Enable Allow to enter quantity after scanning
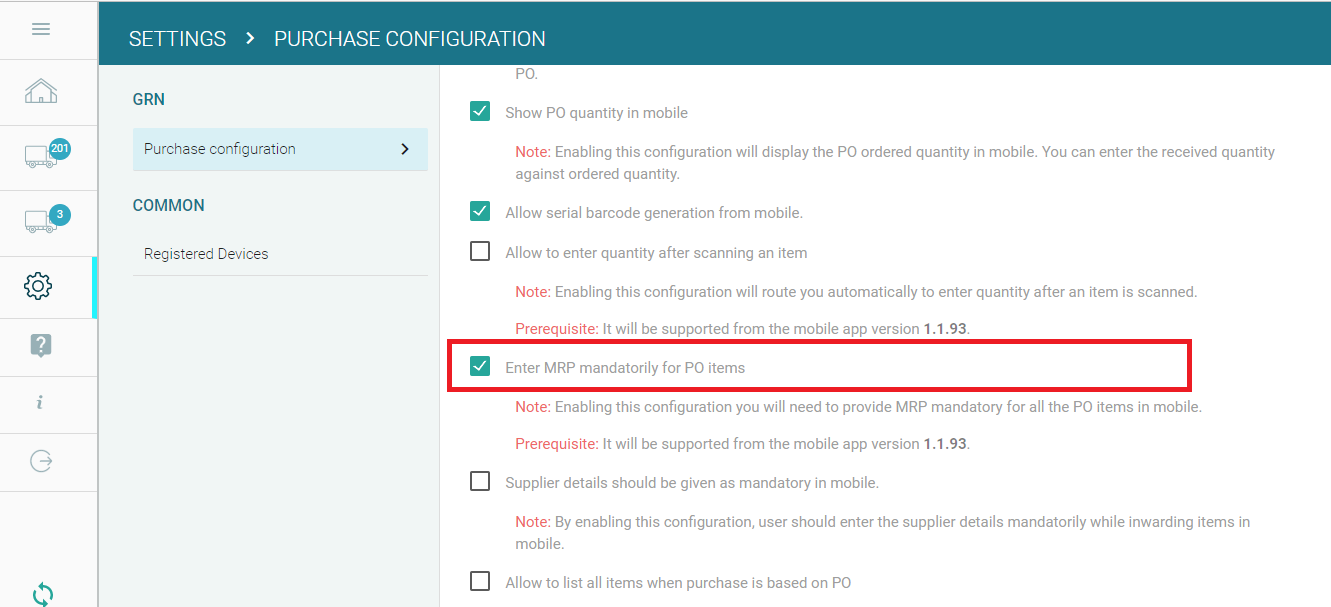The image size is (1331, 607). 480,252
